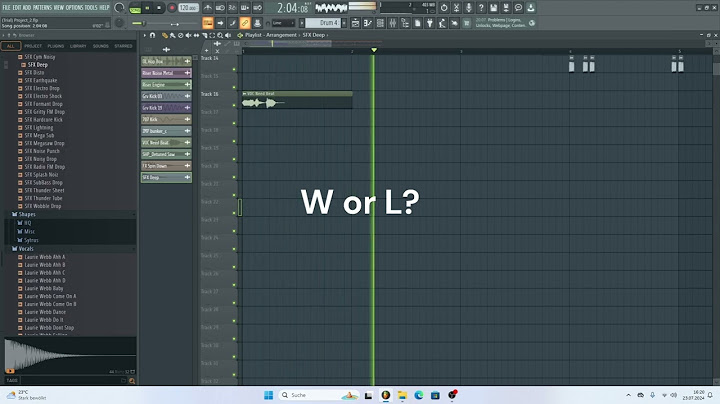Click the stop transport button

[159, 8]
